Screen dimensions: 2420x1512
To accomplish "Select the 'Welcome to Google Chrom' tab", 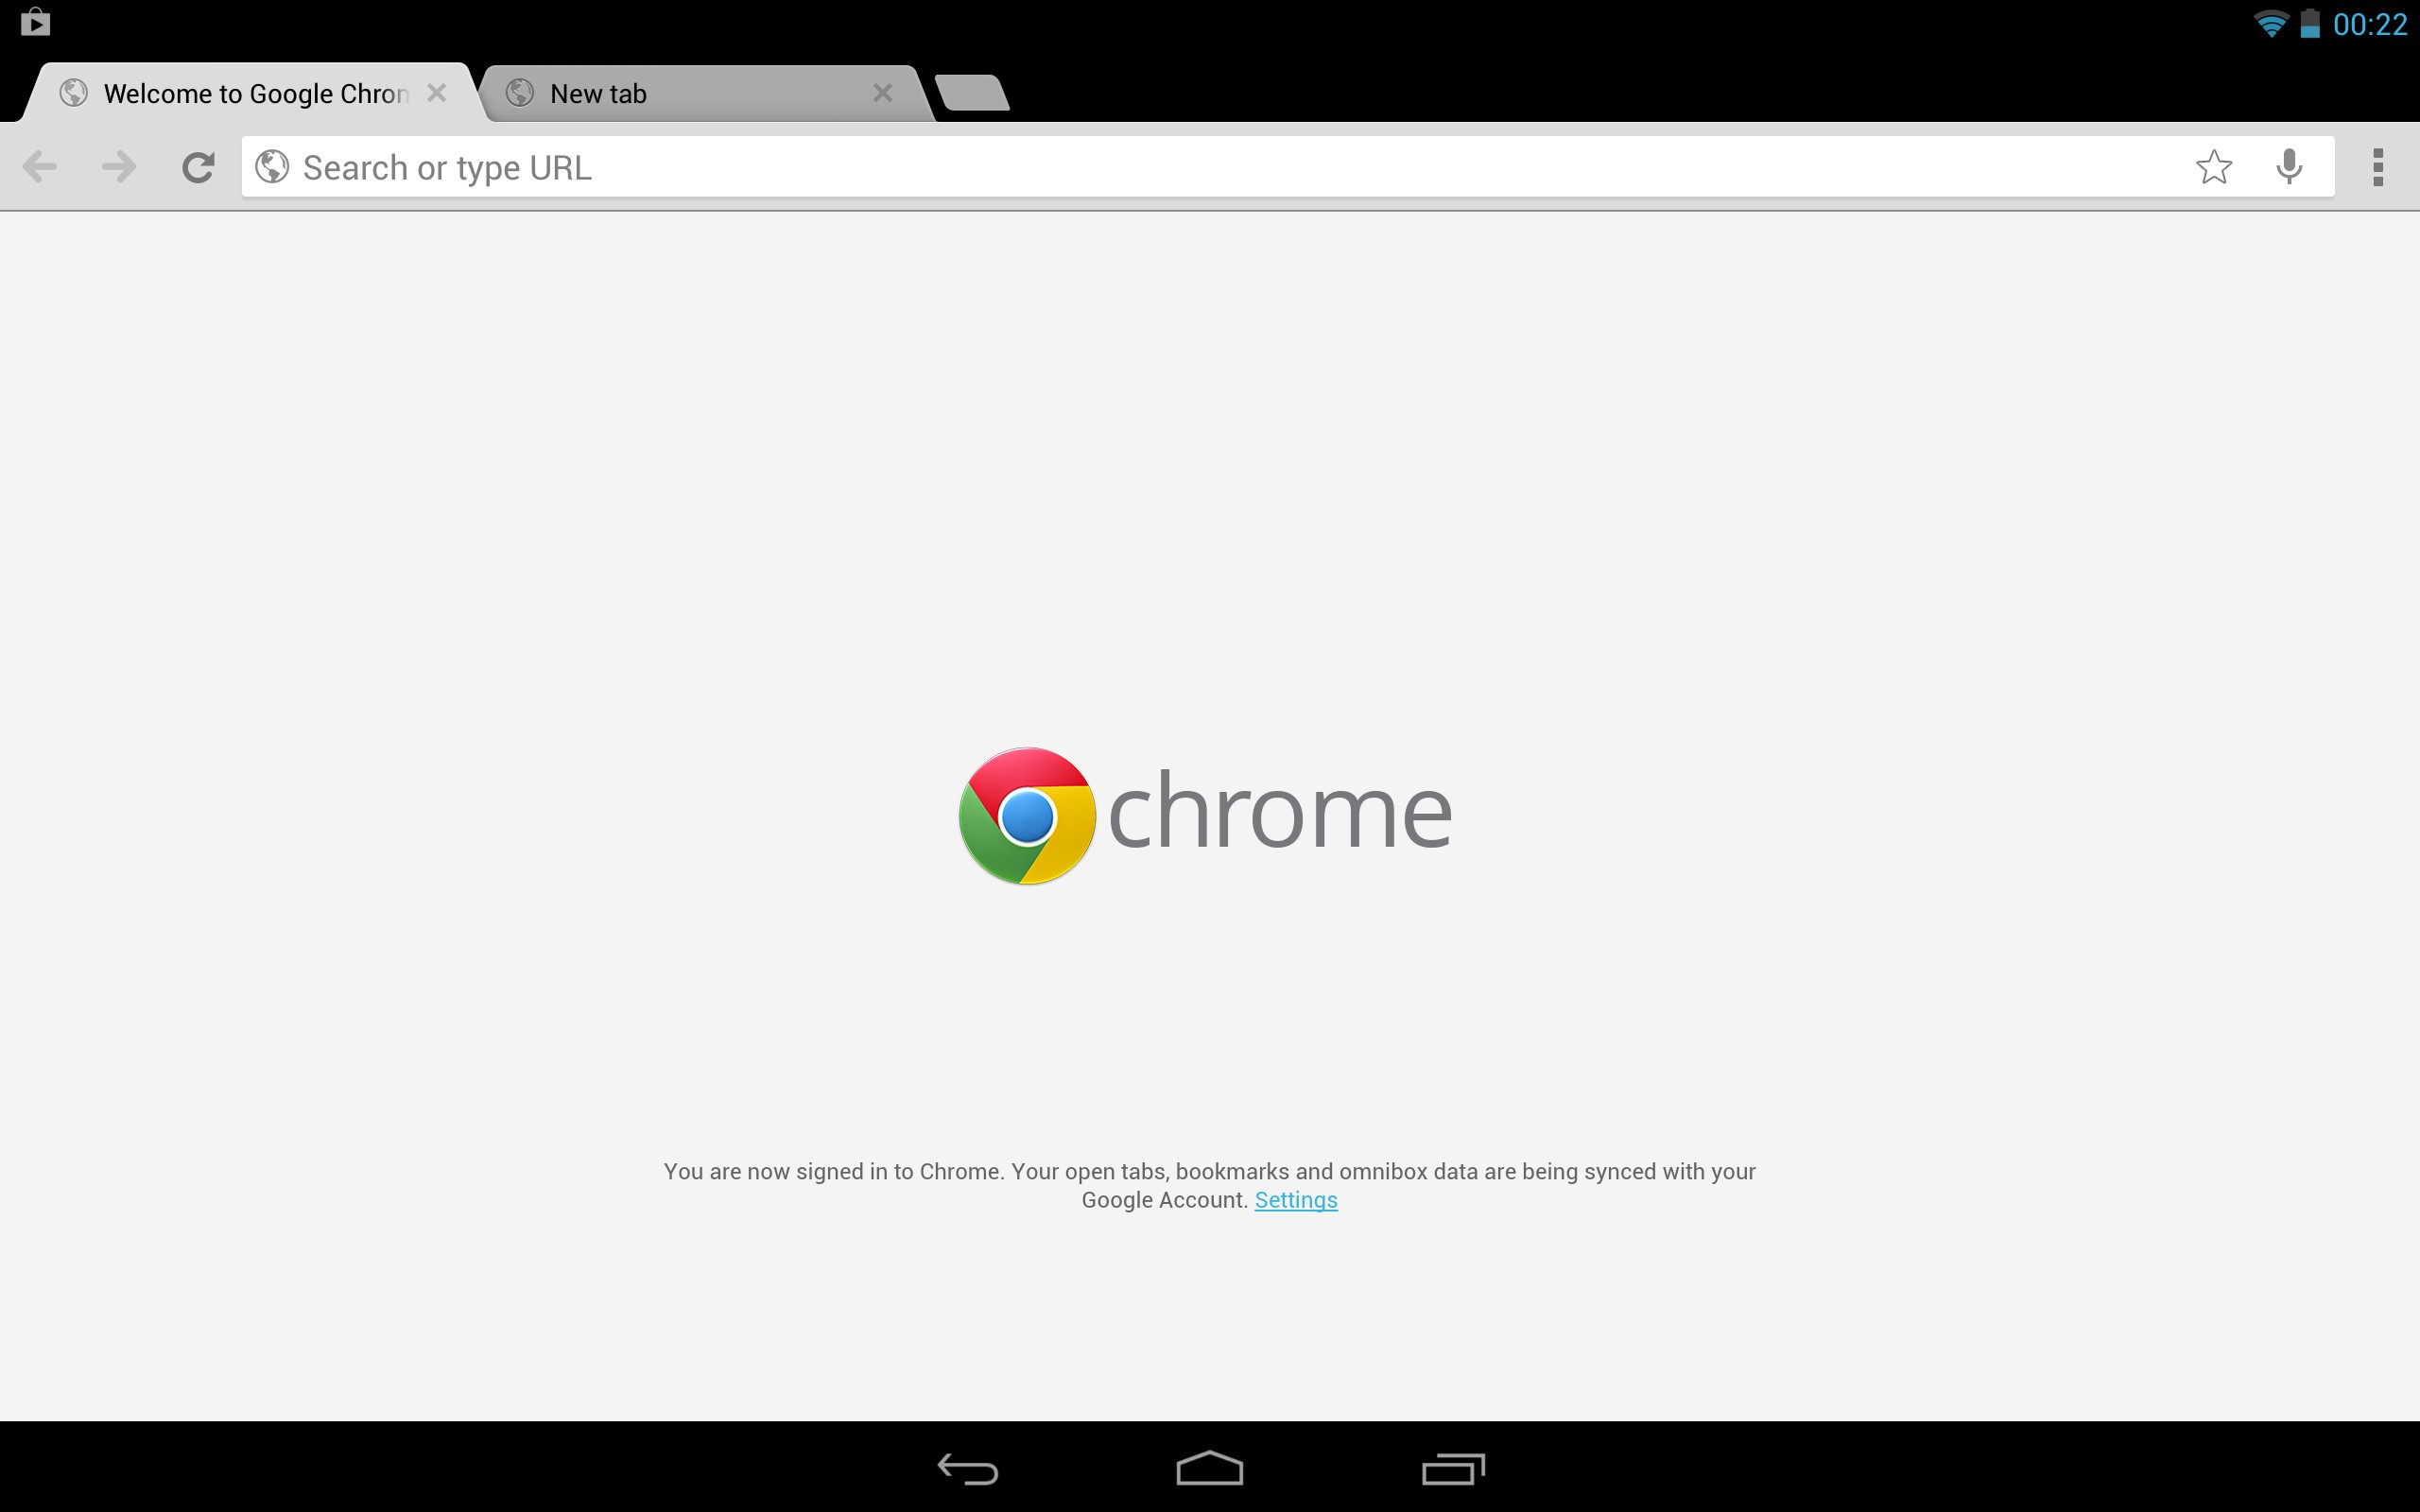I will (250, 93).
